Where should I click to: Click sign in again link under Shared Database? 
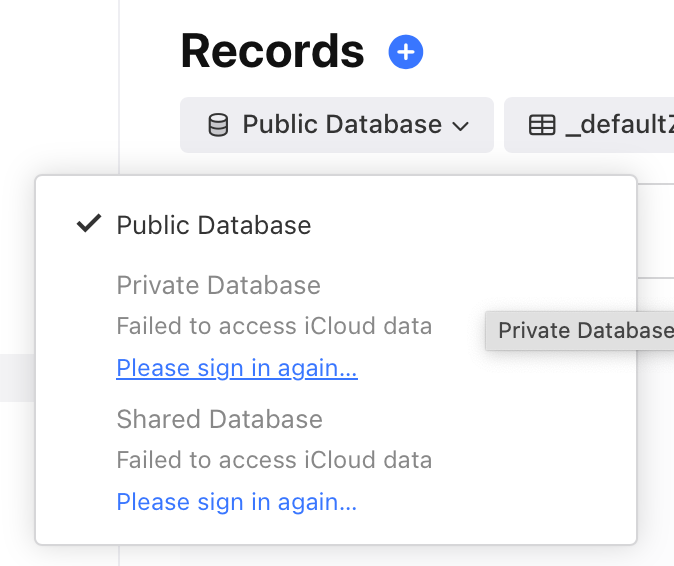237,502
